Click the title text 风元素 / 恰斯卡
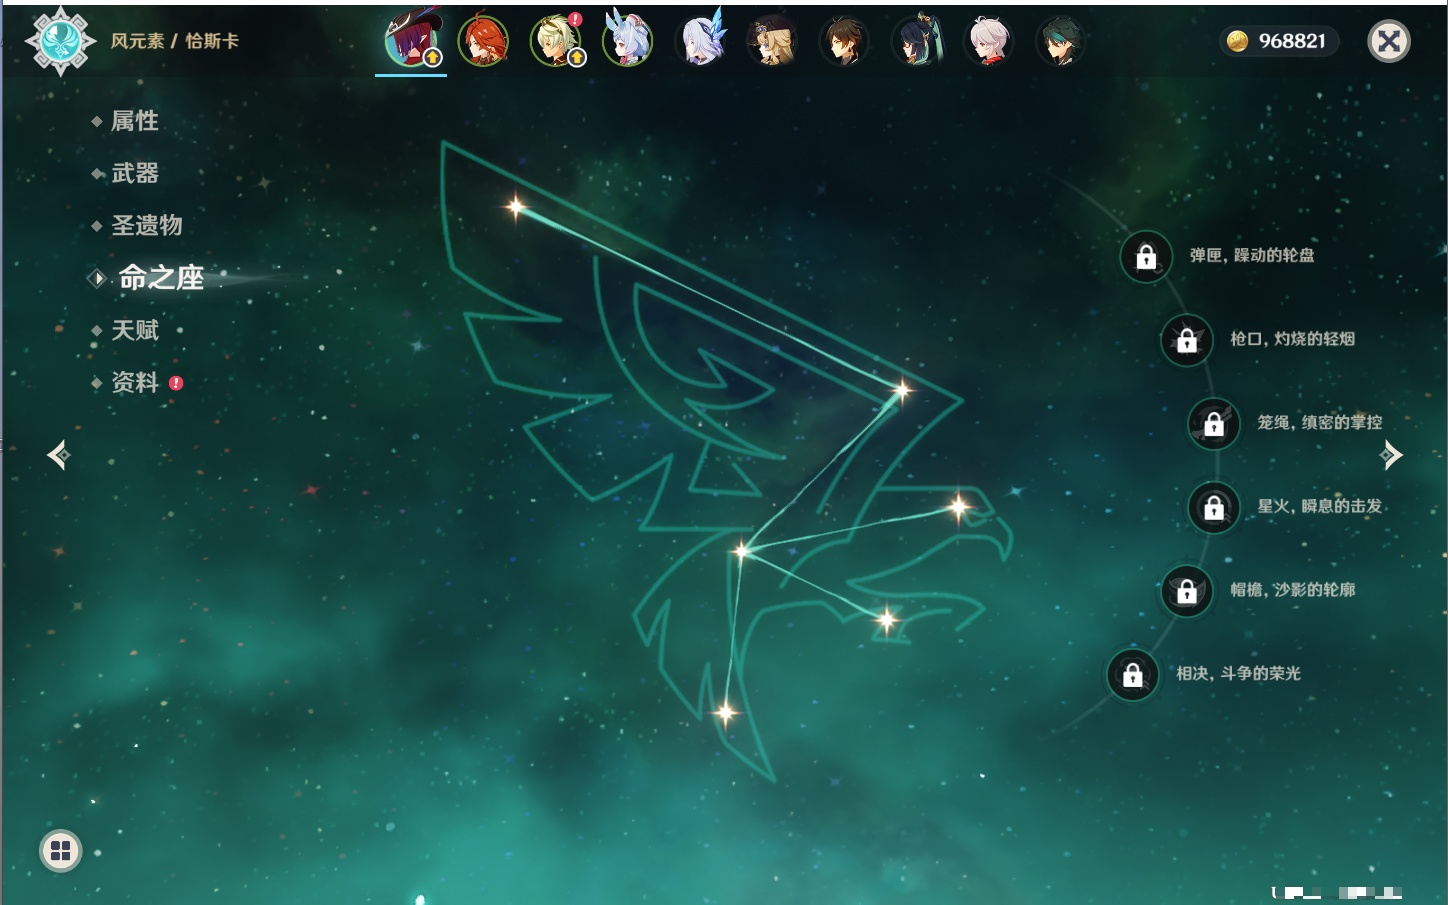This screenshot has width=1448, height=905. pyautogui.click(x=175, y=41)
